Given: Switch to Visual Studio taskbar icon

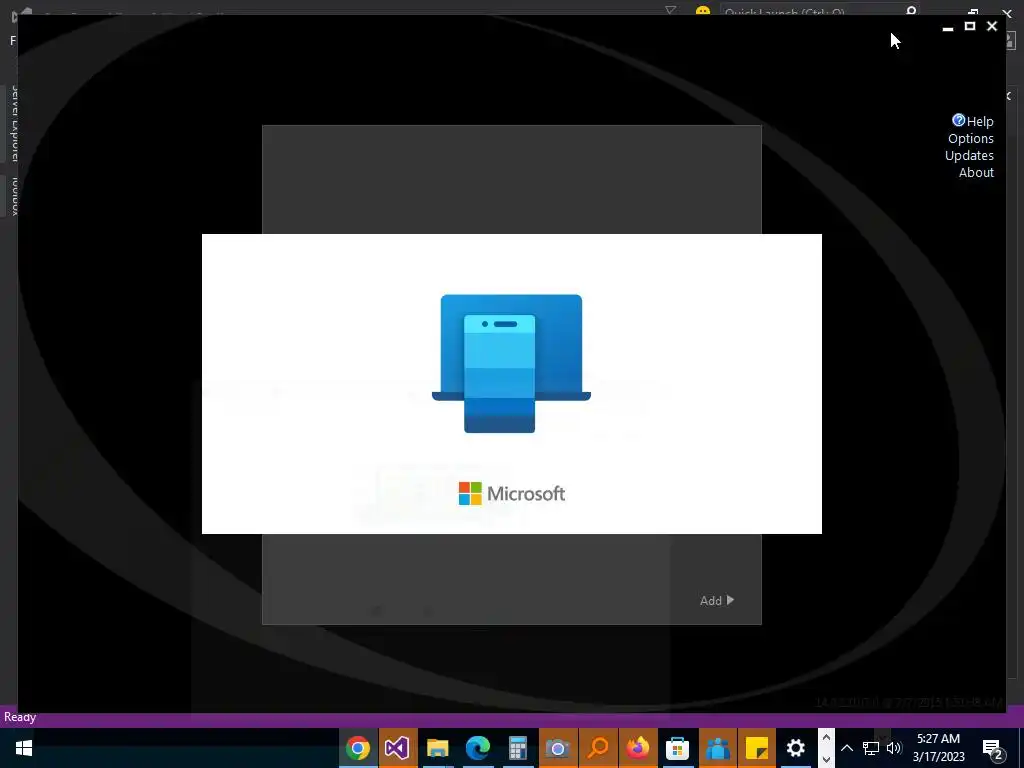Looking at the screenshot, I should (397, 748).
